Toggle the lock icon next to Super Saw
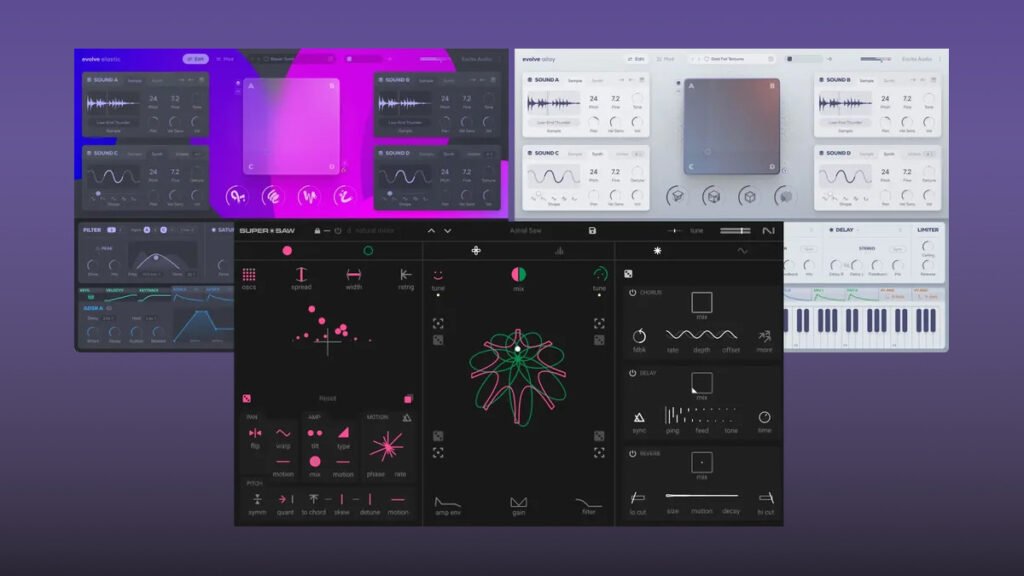This screenshot has height=576, width=1024. point(317,231)
